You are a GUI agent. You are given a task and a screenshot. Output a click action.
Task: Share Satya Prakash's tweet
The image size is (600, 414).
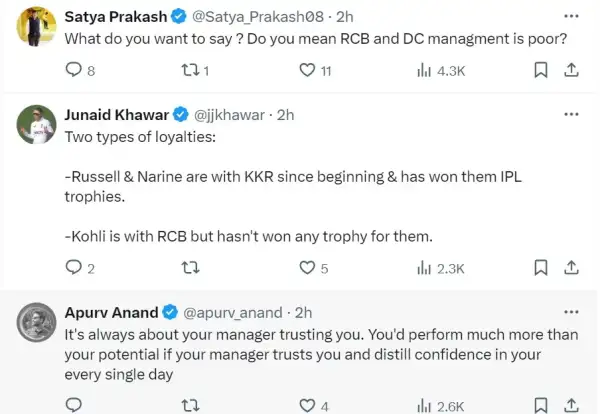(x=571, y=70)
